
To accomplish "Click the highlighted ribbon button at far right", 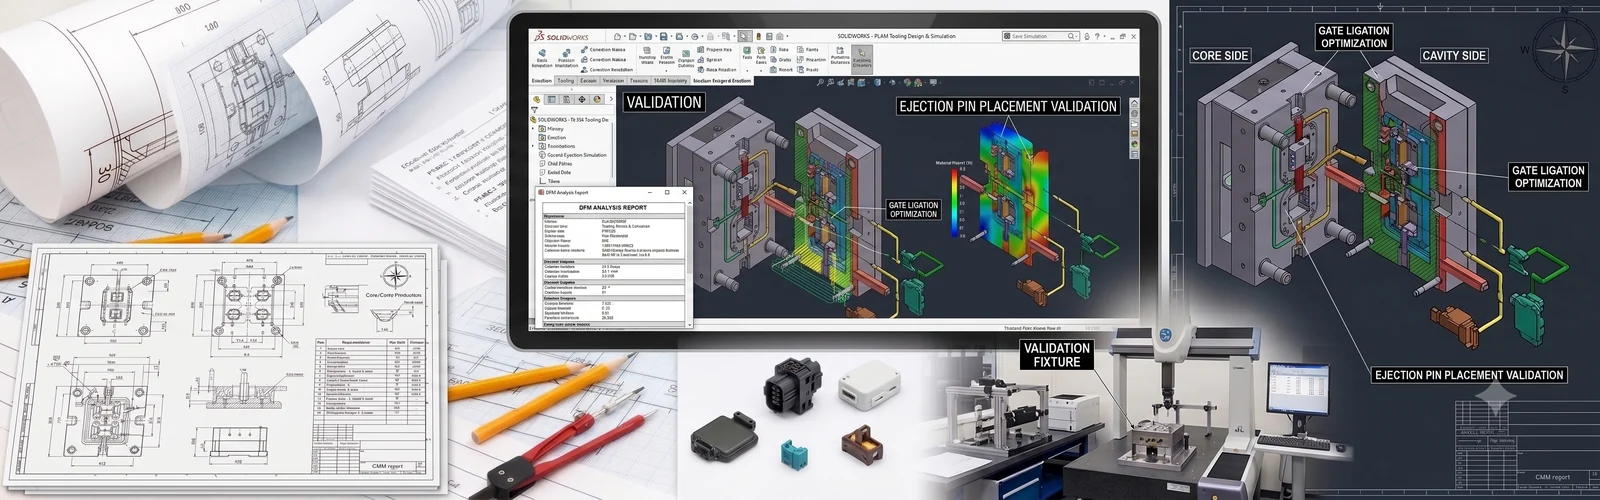I will click(862, 59).
